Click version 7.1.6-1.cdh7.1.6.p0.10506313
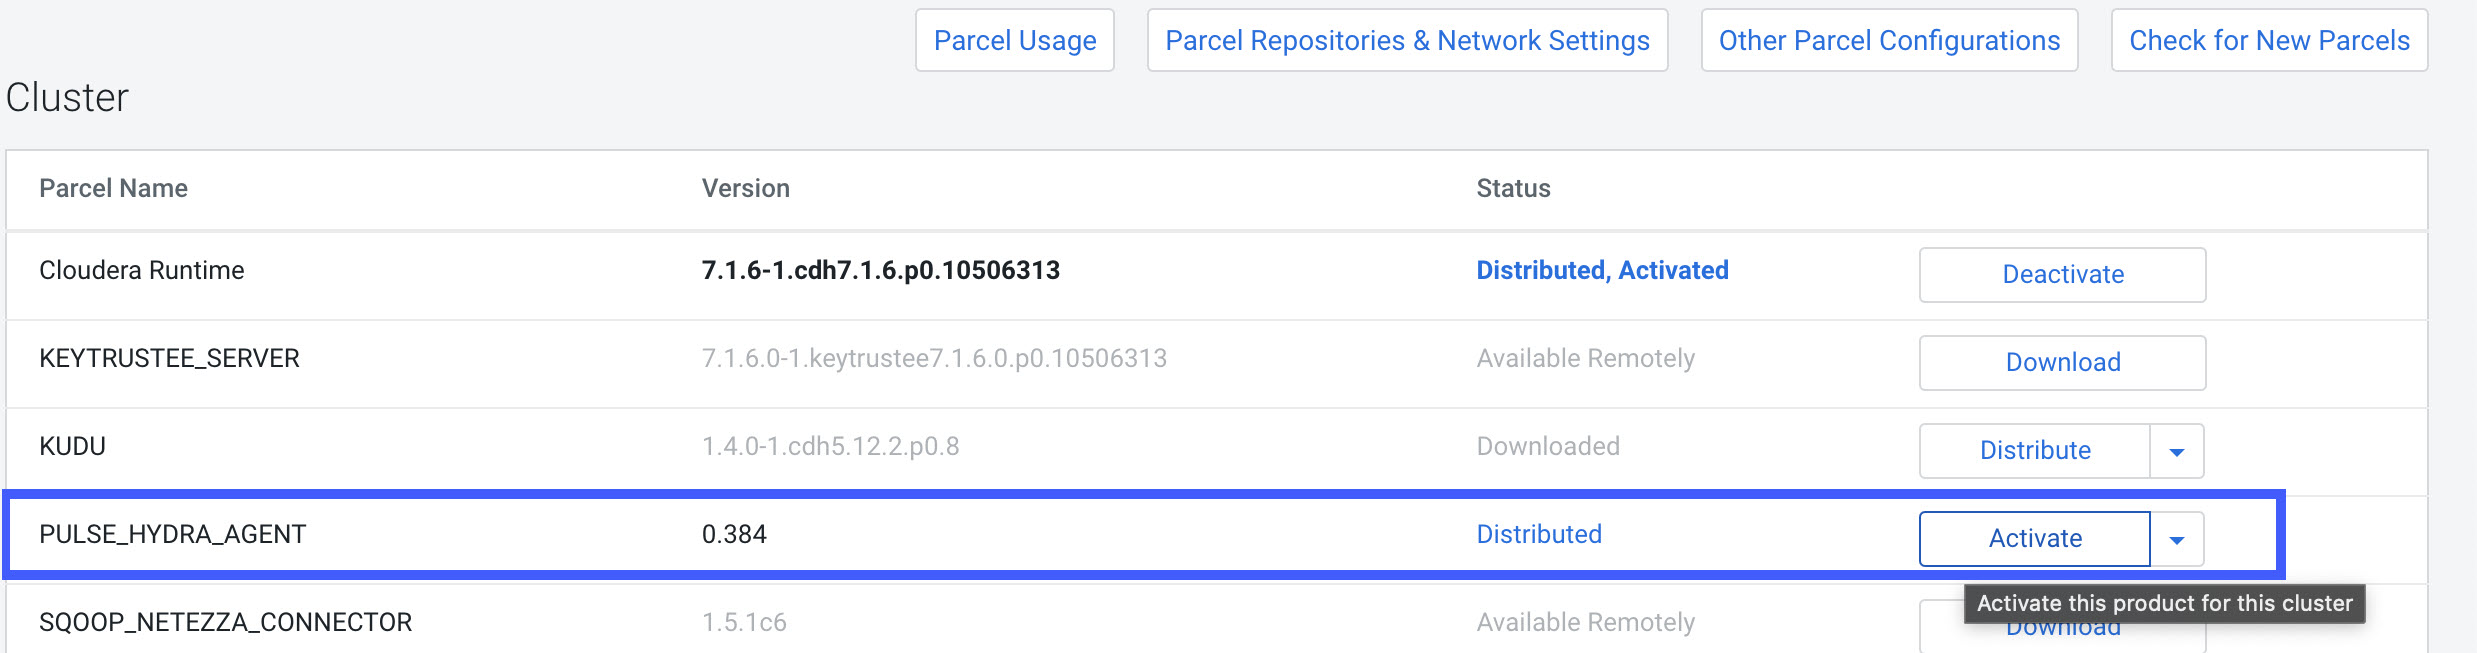 (880, 270)
